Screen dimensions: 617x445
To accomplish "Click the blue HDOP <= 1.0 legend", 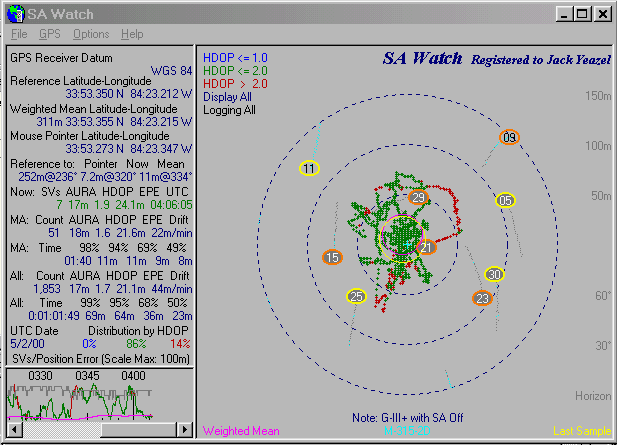I will point(237,58).
